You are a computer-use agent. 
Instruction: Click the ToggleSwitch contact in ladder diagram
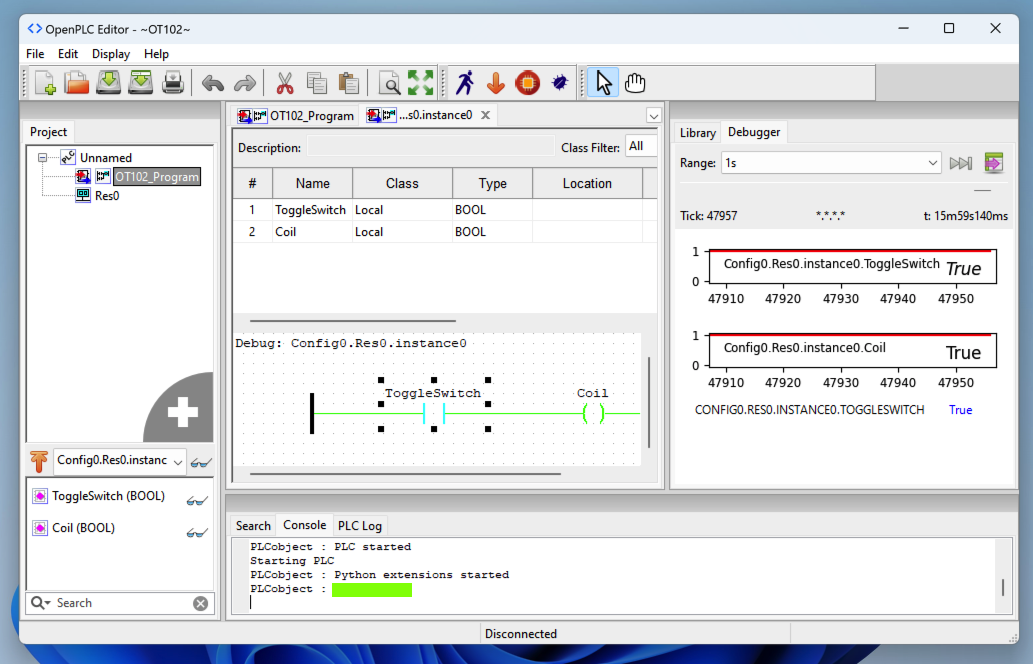tap(433, 414)
